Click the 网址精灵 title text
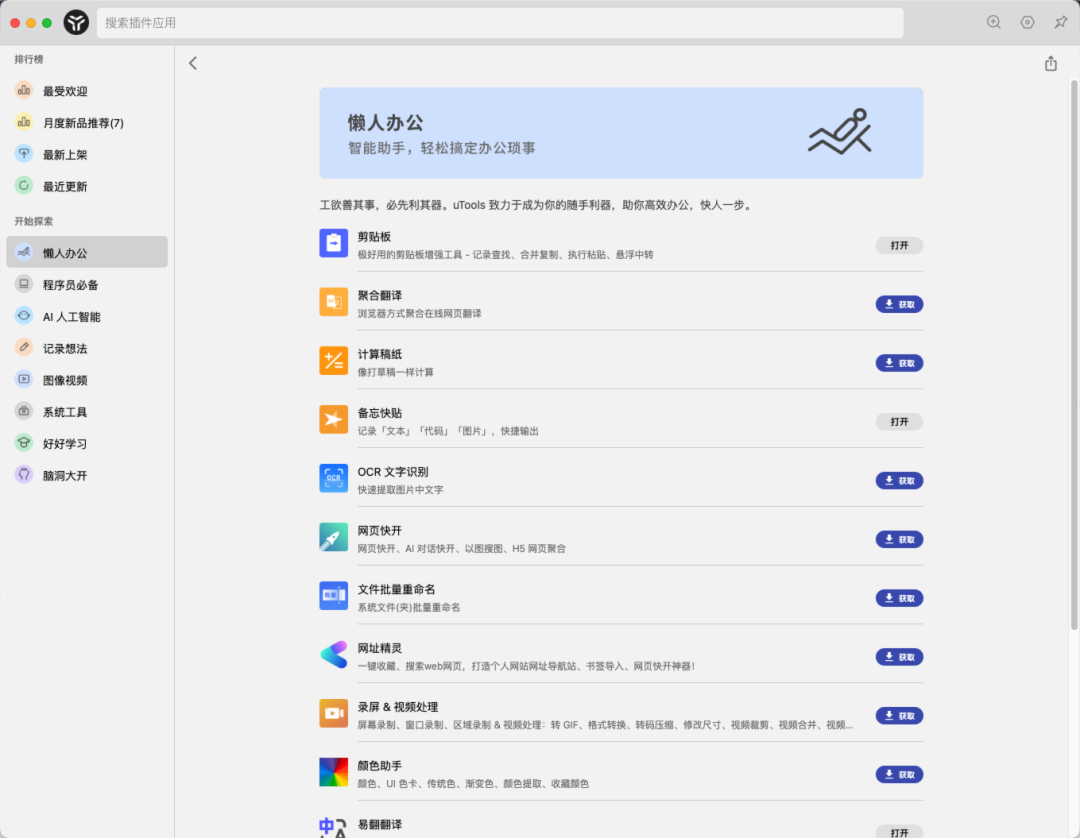1080x838 pixels. pyautogui.click(x=380, y=648)
